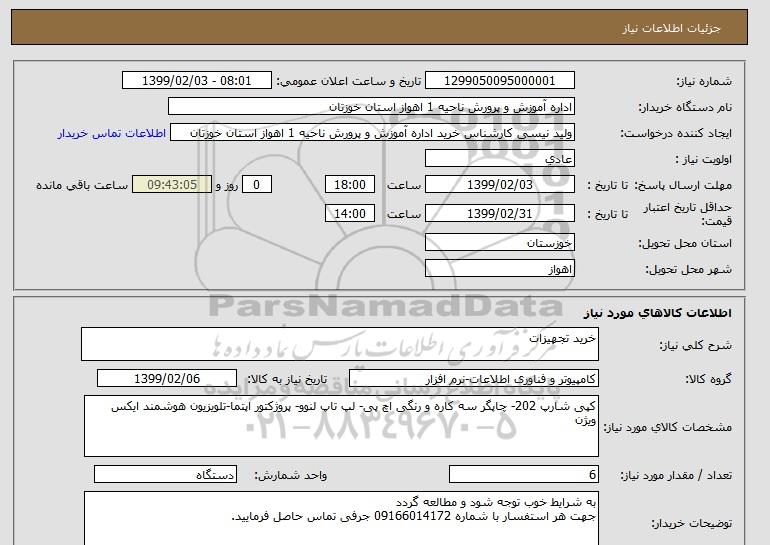Click the label تاريخ و ساعت اعلان عمومی
This screenshot has width=770, height=545.
[349, 82]
